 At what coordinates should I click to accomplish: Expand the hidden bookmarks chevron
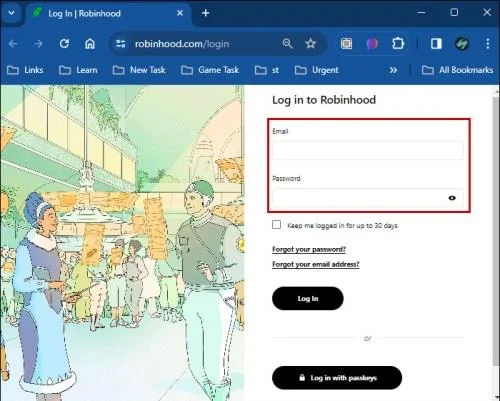[393, 70]
